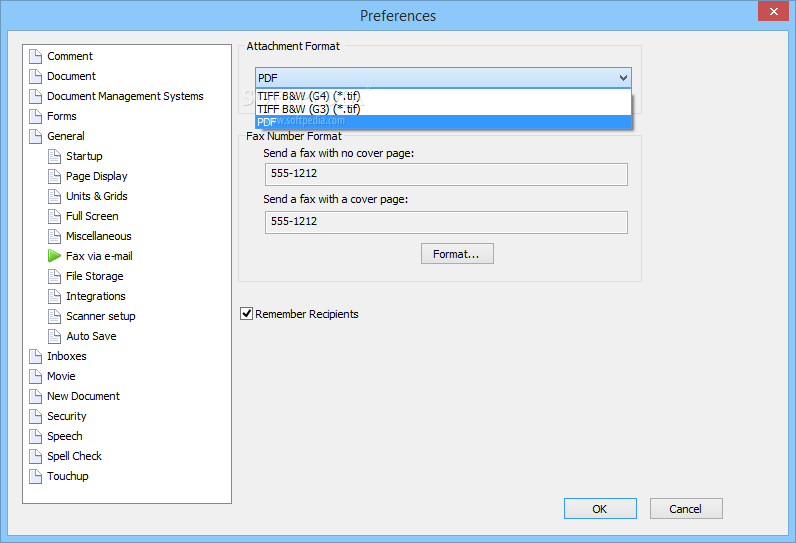The width and height of the screenshot is (796, 543).
Task: Click the green Fax via e-mail arrow icon
Action: (54, 256)
